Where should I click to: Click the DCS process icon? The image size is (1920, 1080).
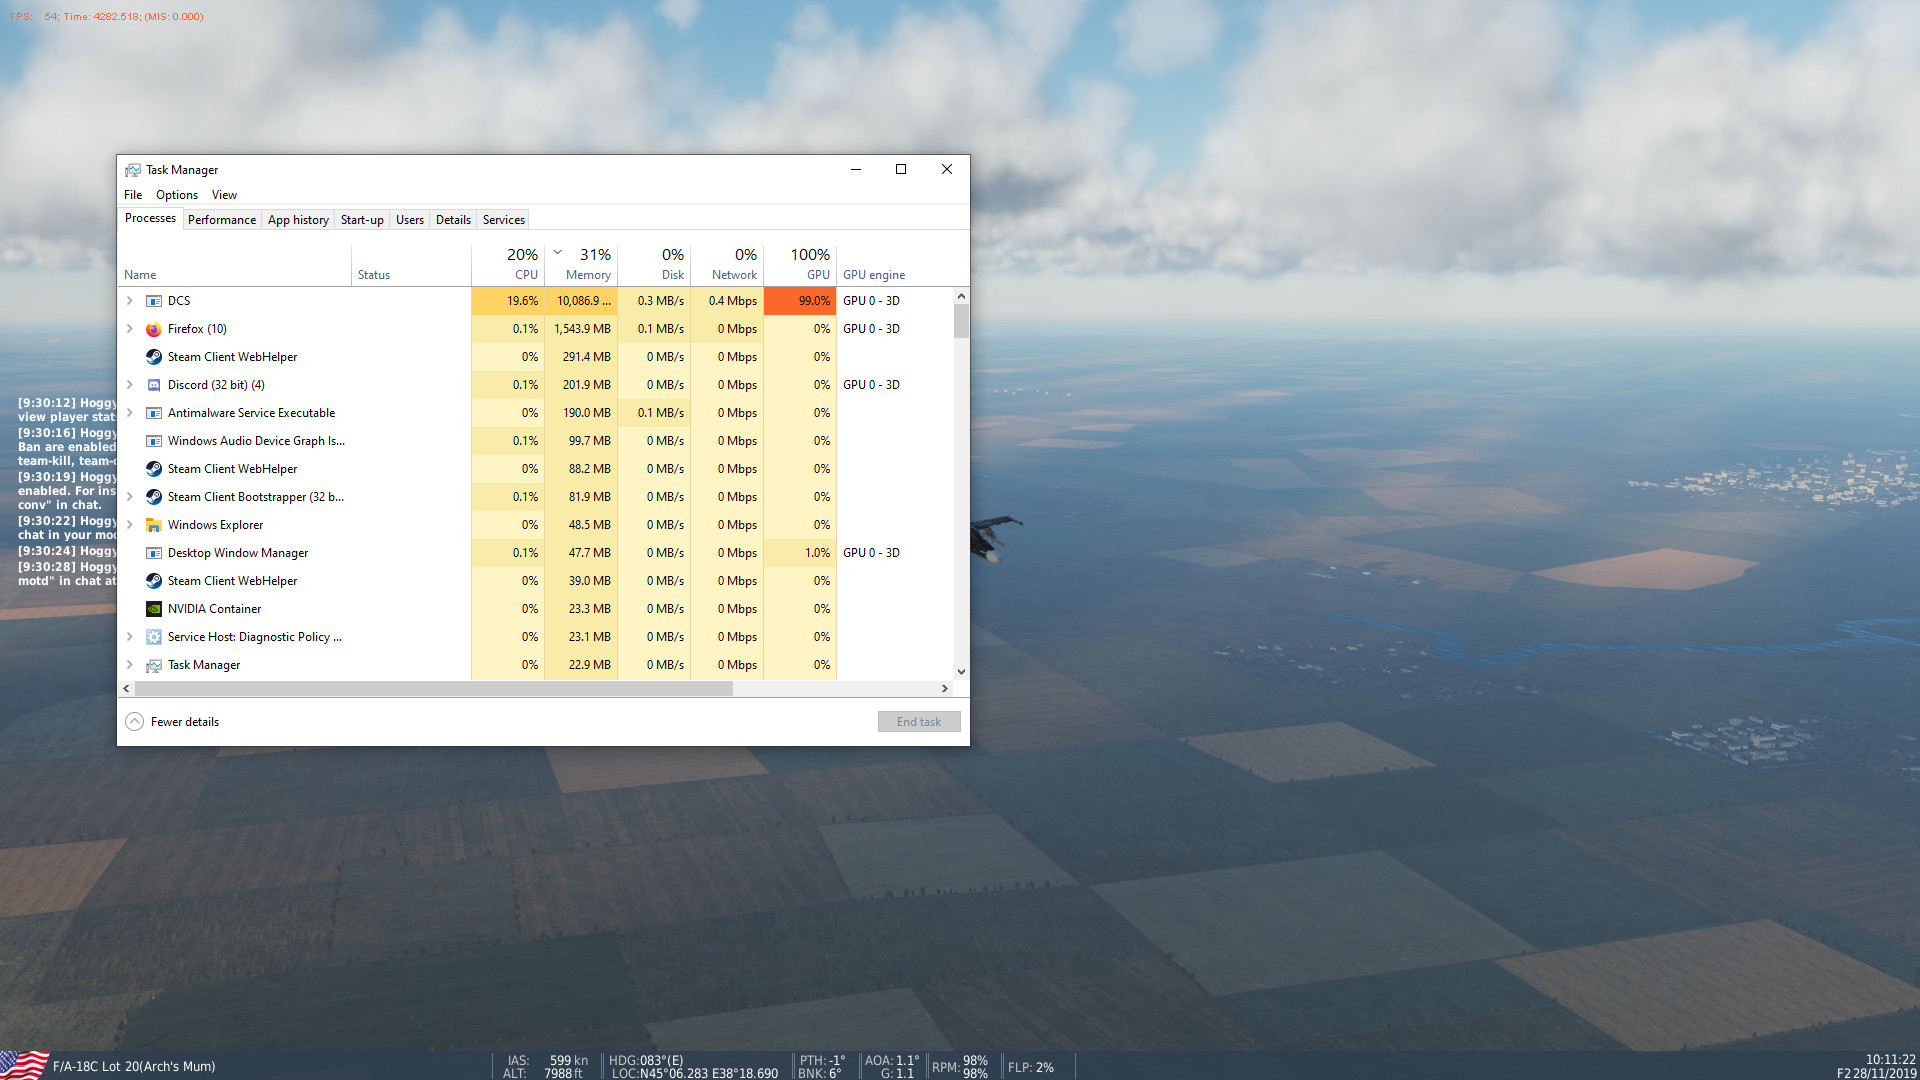[153, 301]
